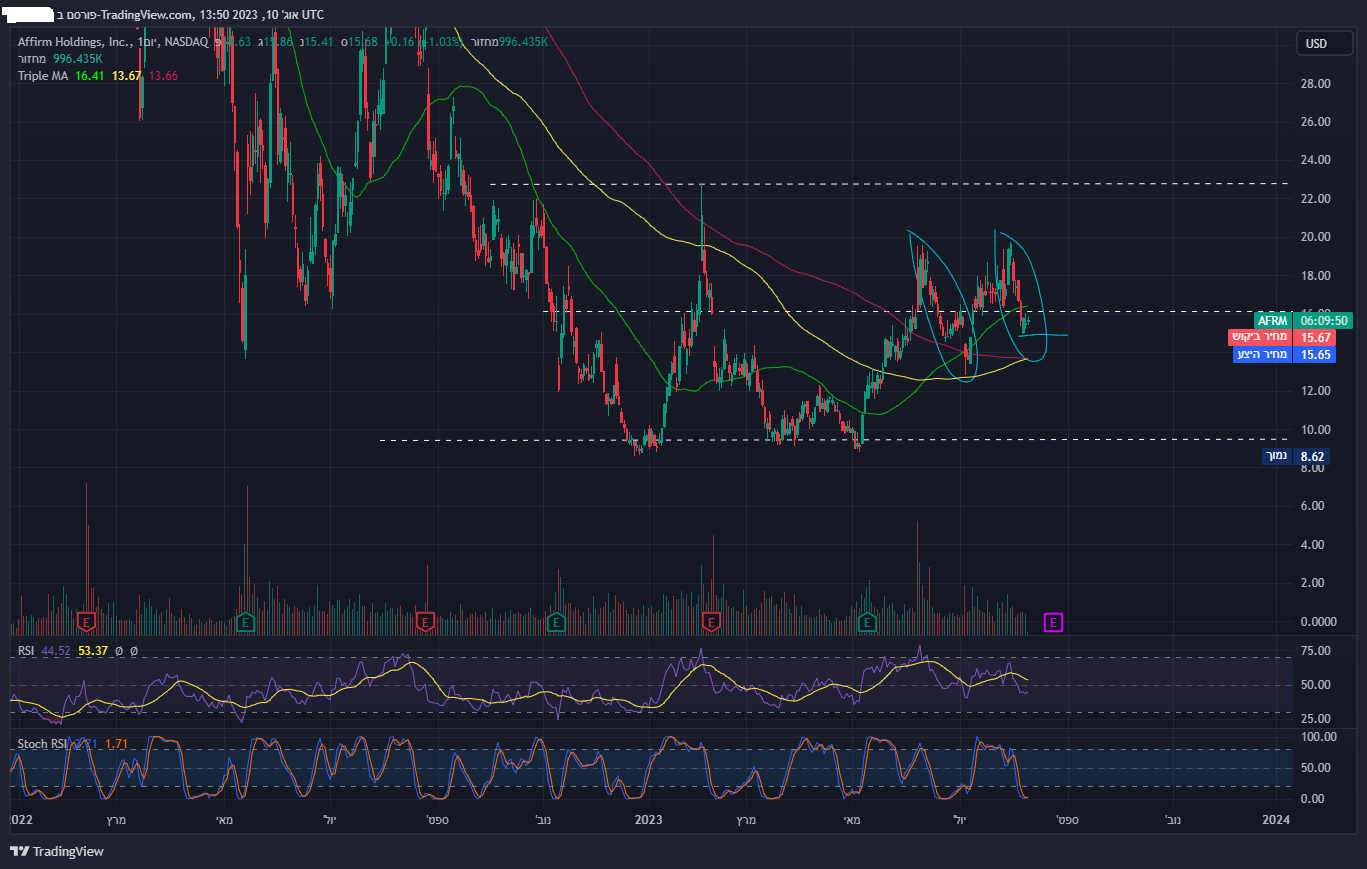Click the 26.00 price axis label

pyautogui.click(x=1316, y=122)
